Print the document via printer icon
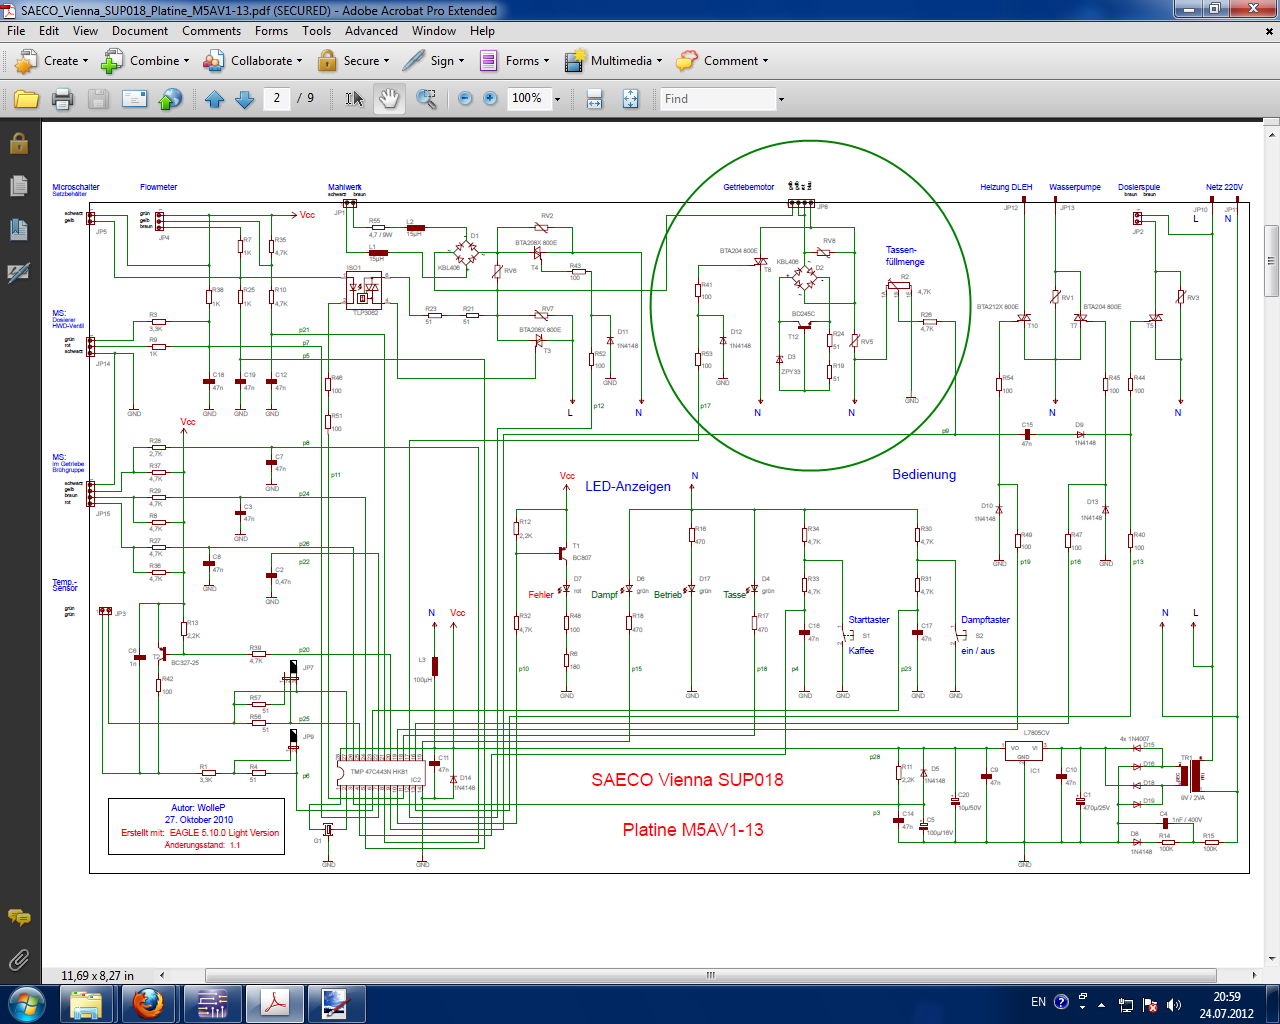The image size is (1280, 1024). coord(62,99)
